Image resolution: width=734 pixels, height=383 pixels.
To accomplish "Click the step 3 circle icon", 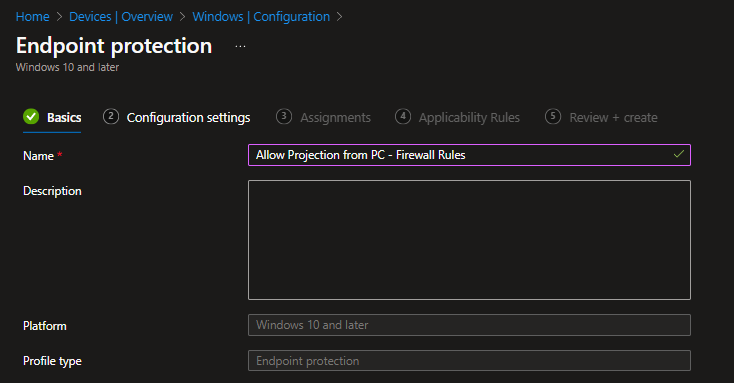I will click(284, 116).
